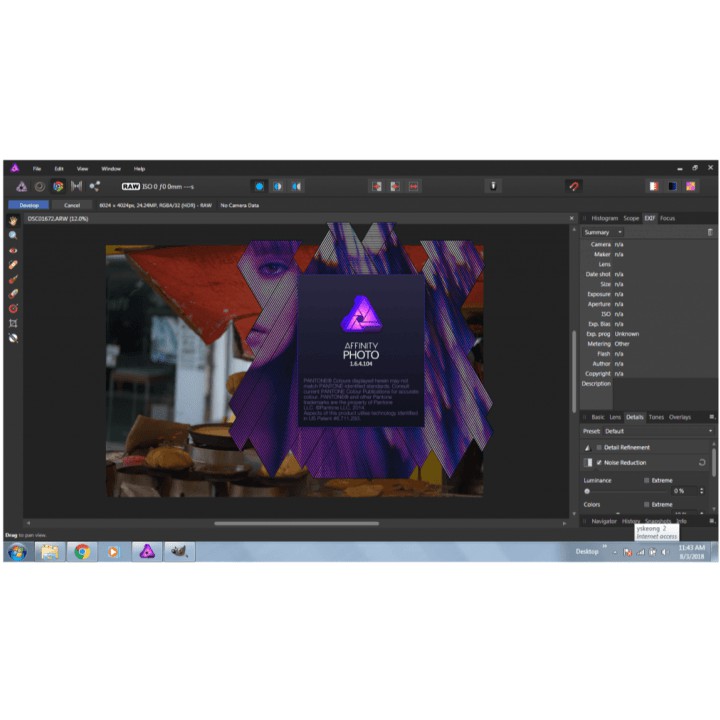Click the Develop button
The height and width of the screenshot is (720, 720).
tap(29, 205)
